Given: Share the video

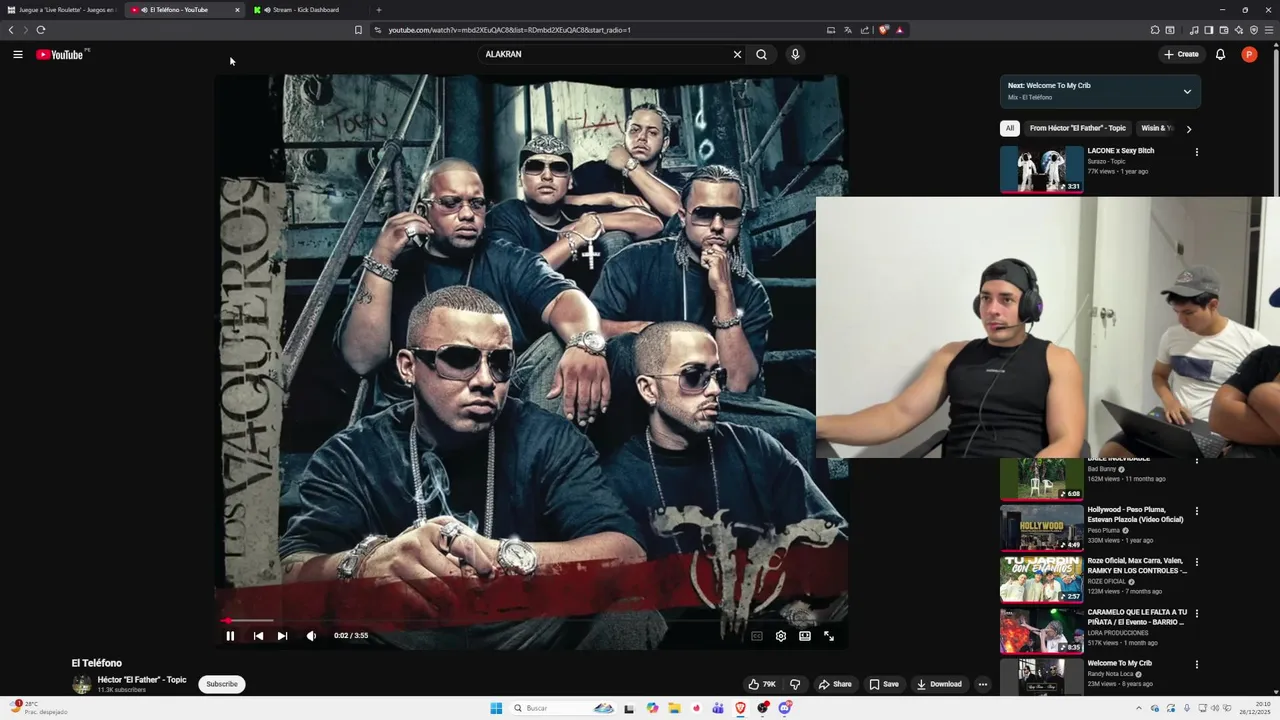Looking at the screenshot, I should tap(835, 684).
